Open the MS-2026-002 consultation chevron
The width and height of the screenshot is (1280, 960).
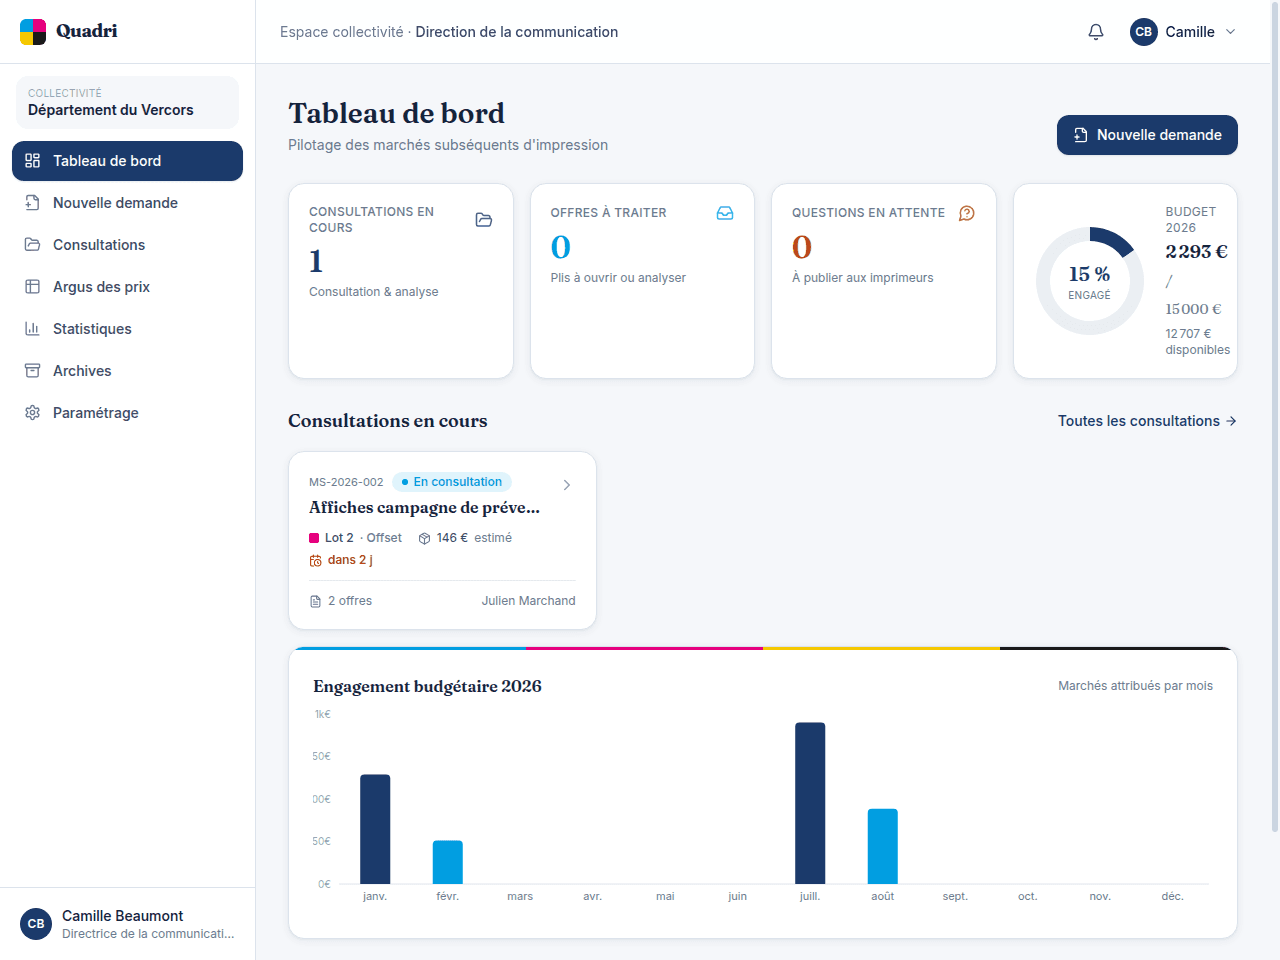567,485
